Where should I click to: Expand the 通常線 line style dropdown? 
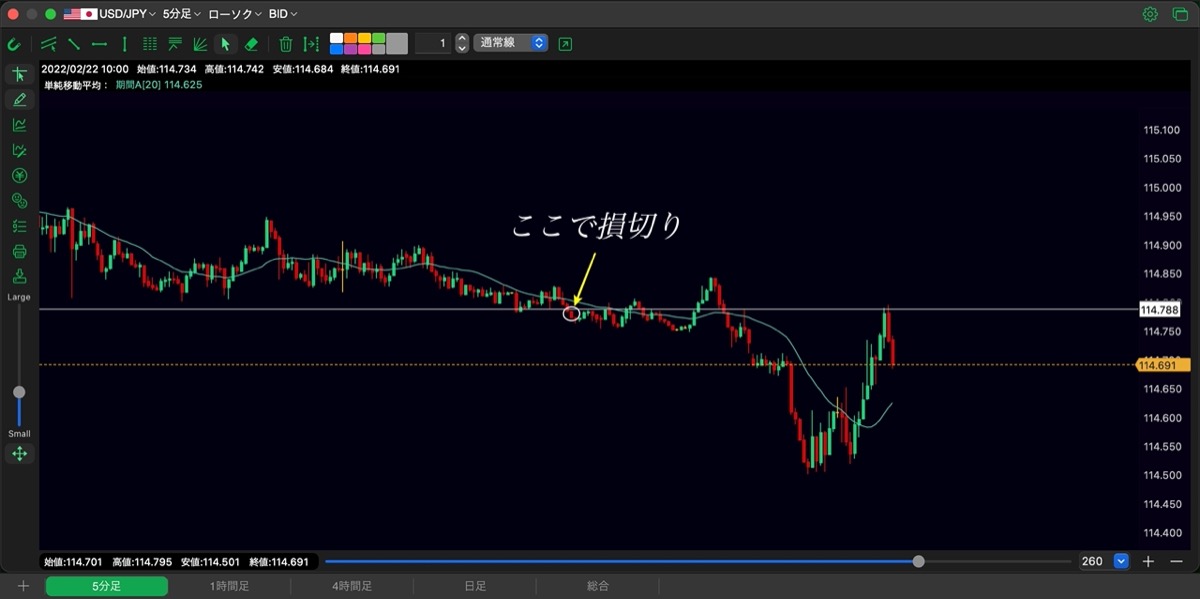(x=510, y=43)
